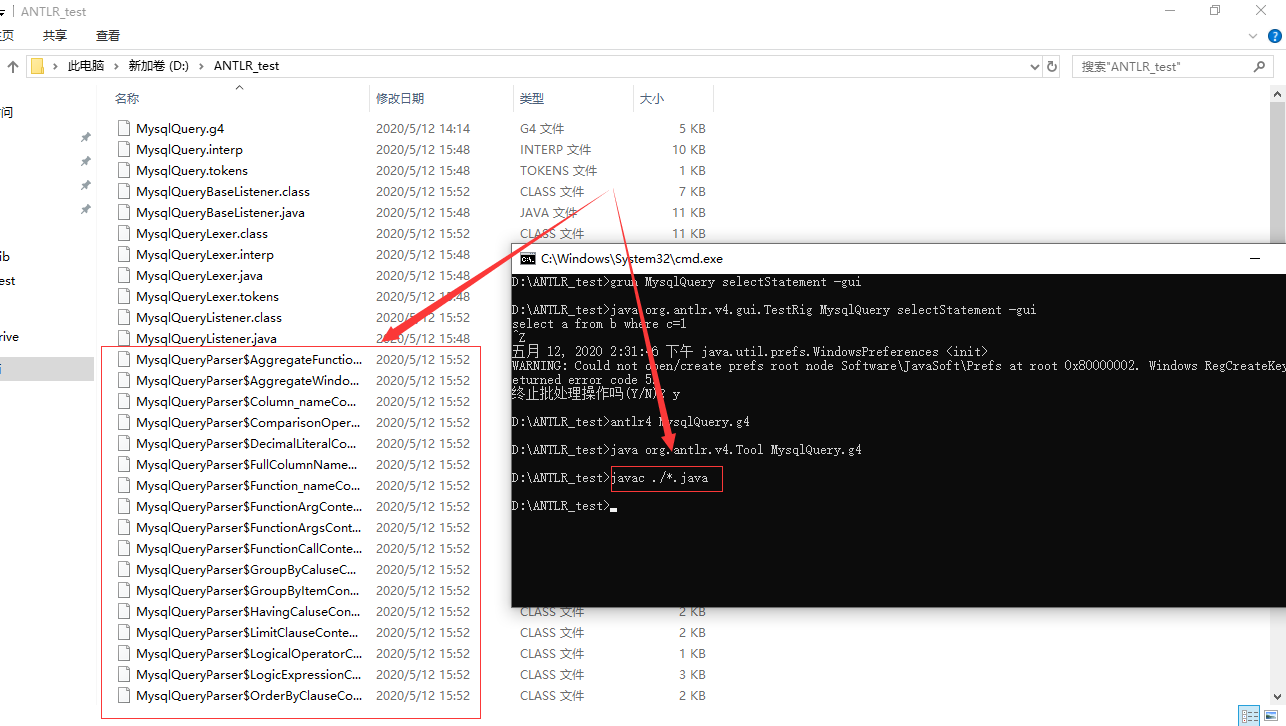
Task: Expand the address bar history dropdown
Action: 1035,66
